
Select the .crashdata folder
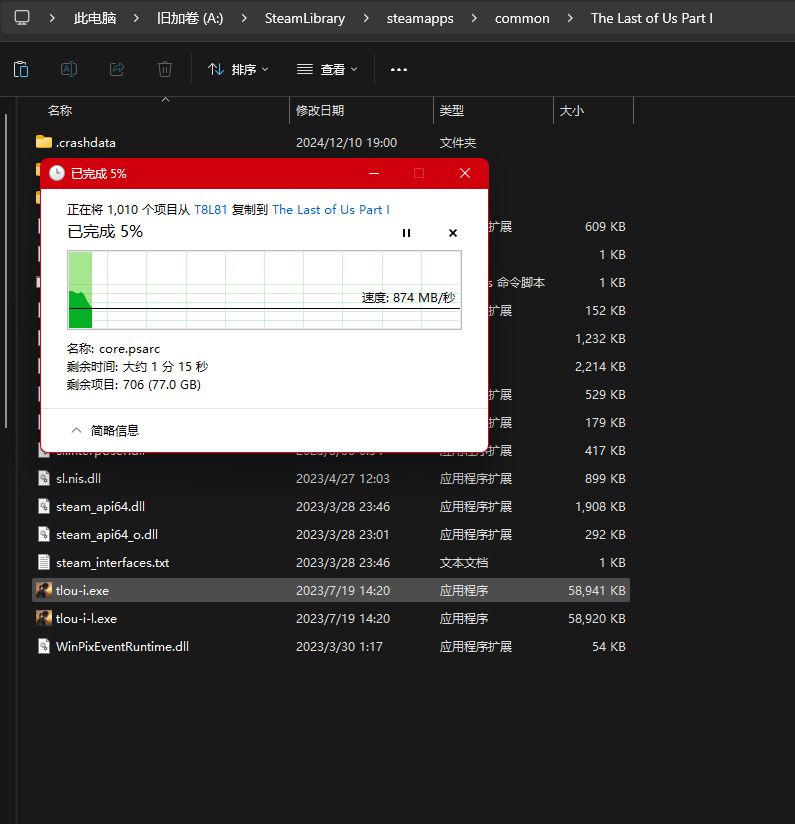click(x=86, y=143)
